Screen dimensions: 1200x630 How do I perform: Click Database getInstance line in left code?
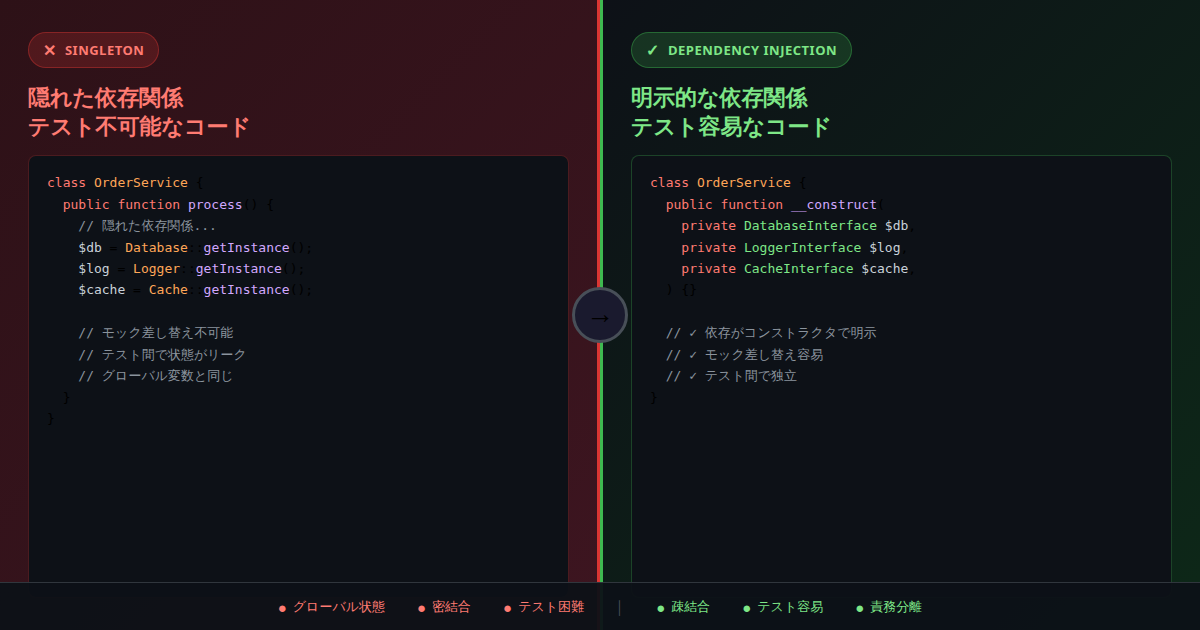[x=195, y=247]
